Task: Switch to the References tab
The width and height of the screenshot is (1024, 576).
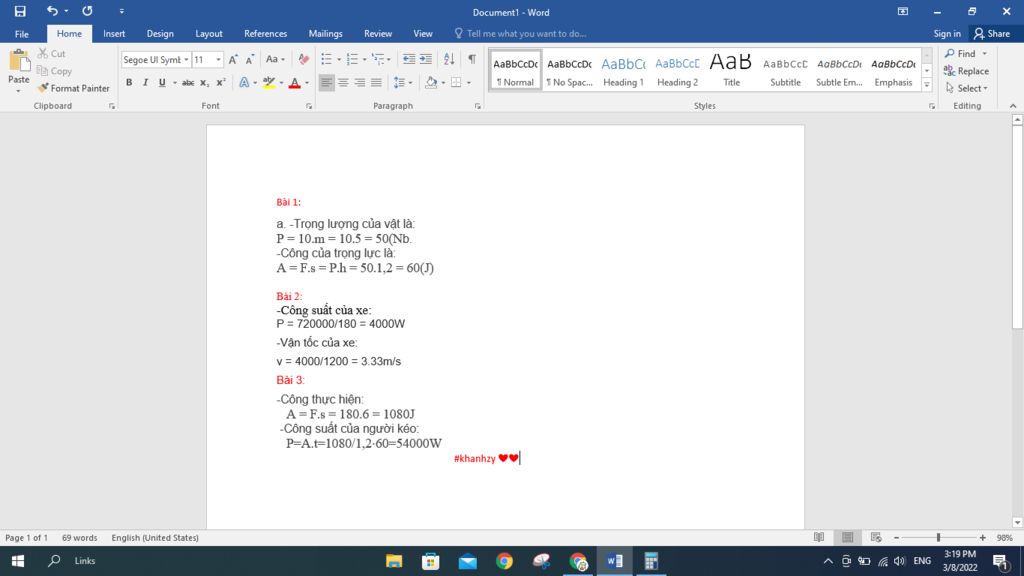Action: 265,34
